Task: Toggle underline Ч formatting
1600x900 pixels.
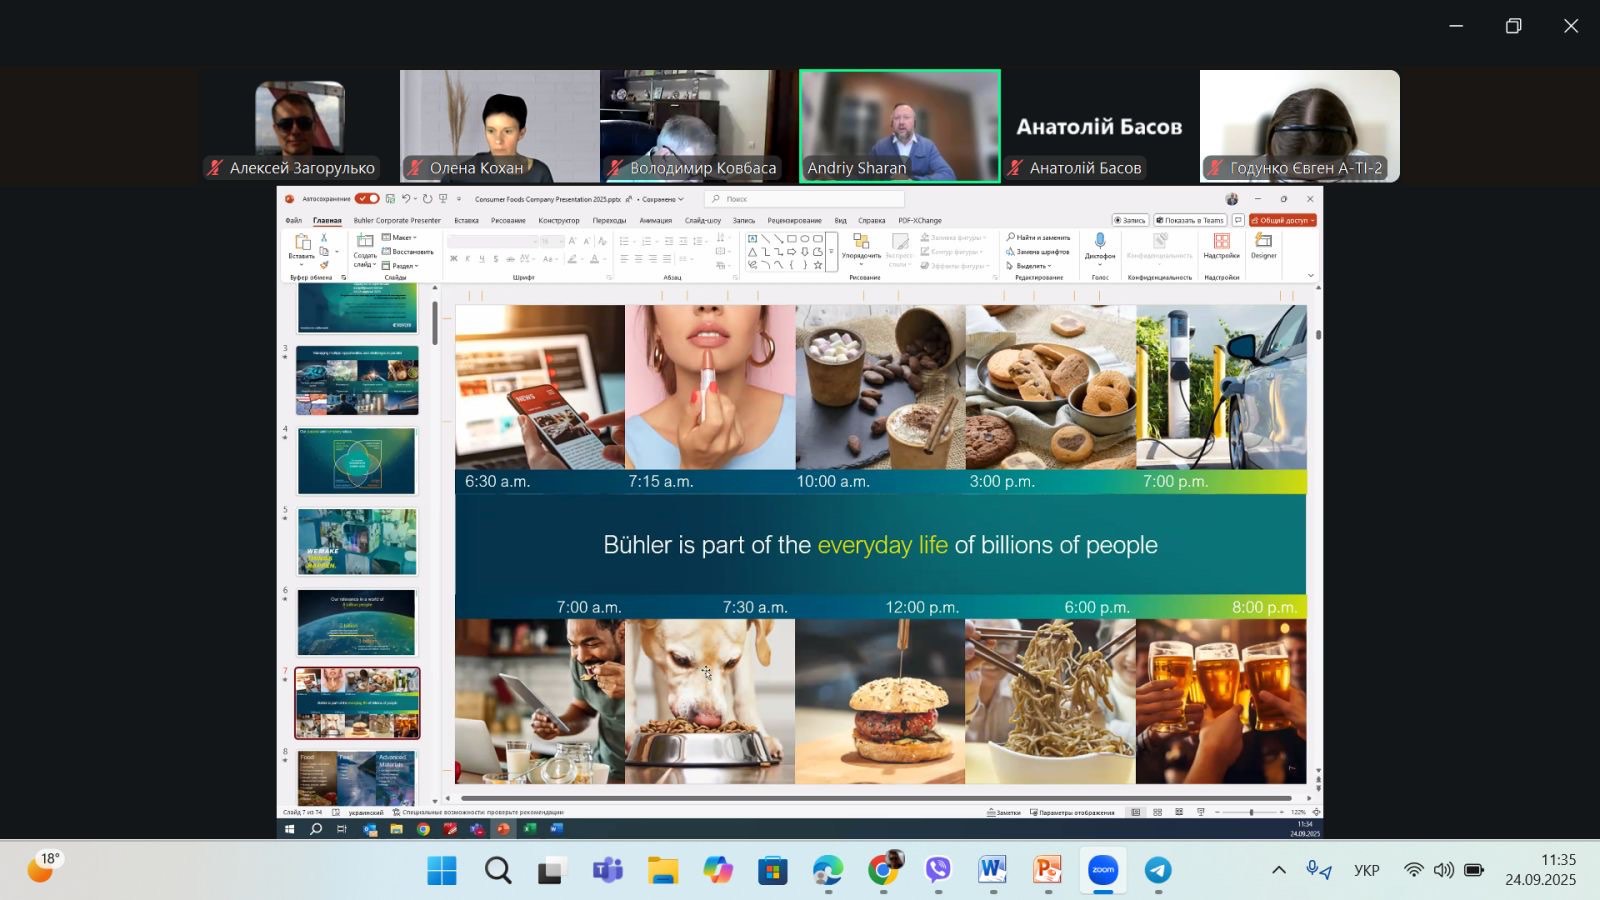Action: (481, 259)
